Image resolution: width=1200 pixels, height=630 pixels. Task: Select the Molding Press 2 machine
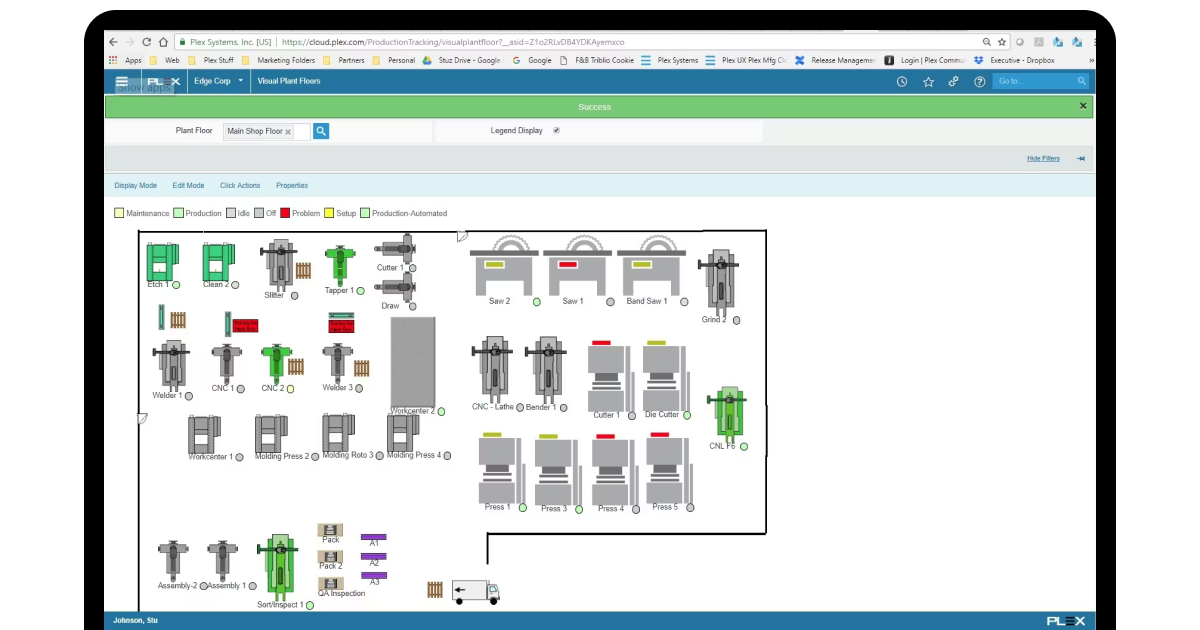click(x=271, y=434)
